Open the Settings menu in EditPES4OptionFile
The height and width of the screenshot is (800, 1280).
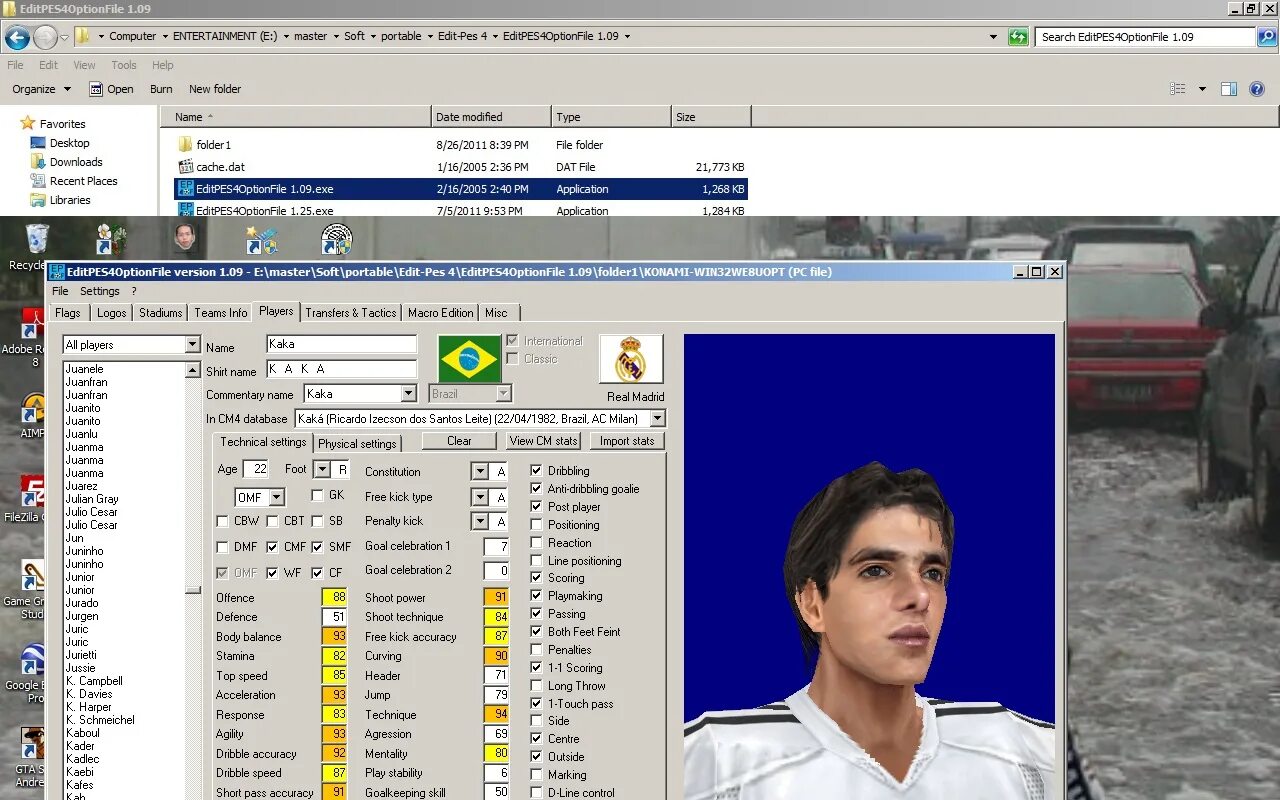(100, 291)
